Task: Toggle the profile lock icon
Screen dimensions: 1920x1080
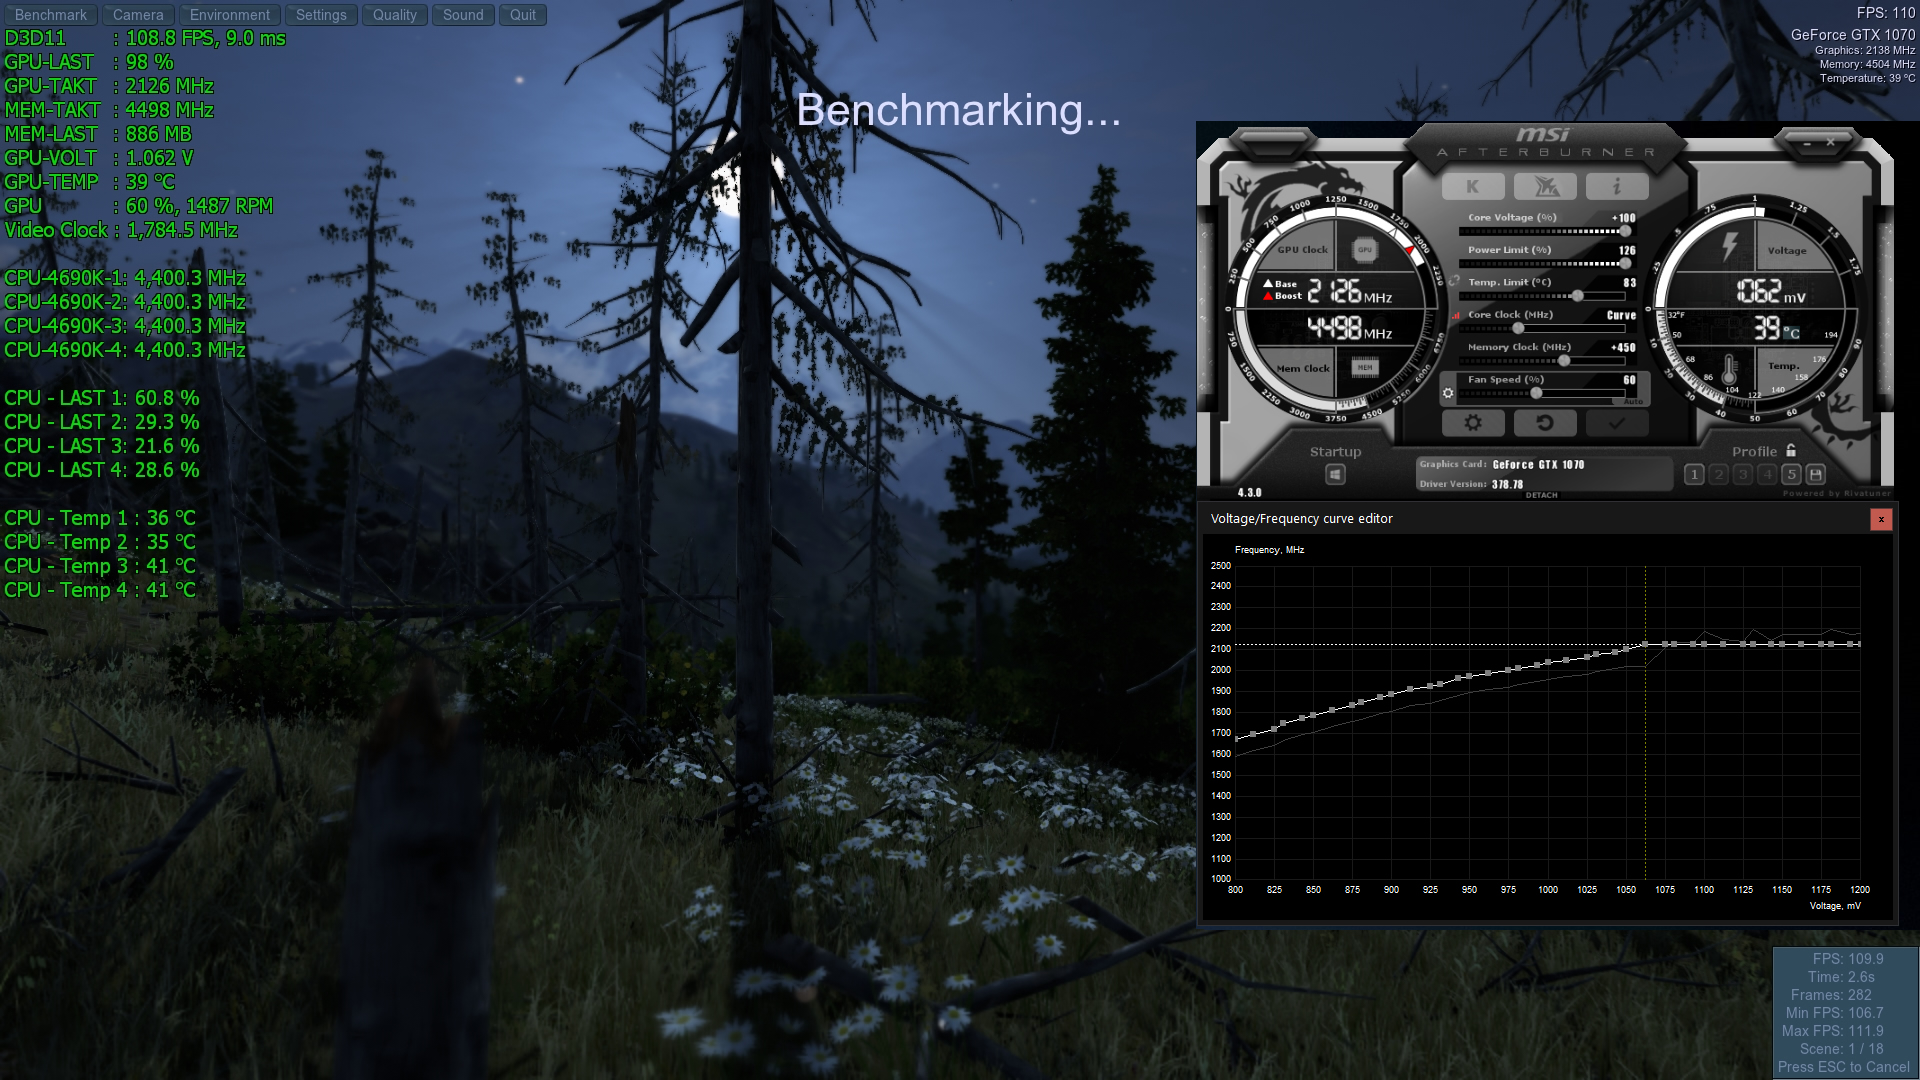Action: coord(1791,451)
